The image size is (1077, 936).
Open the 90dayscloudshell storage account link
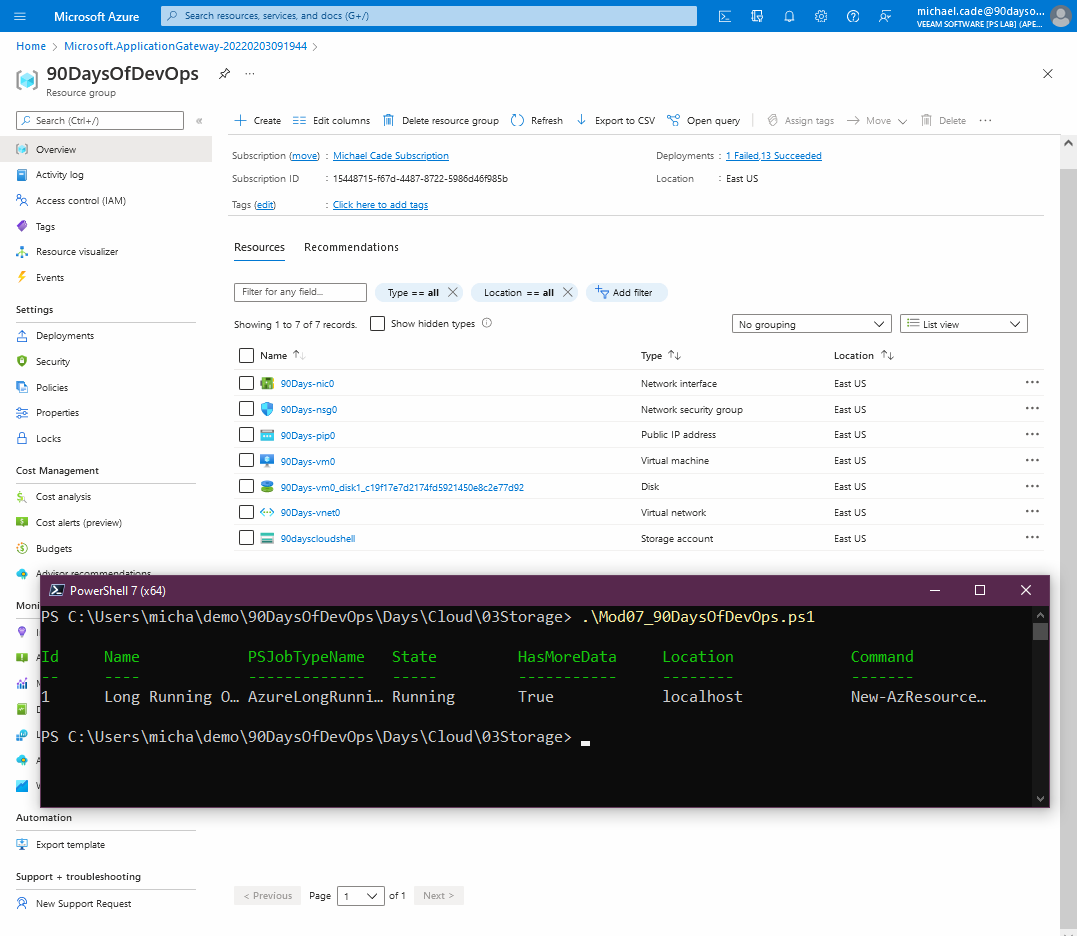coord(317,539)
